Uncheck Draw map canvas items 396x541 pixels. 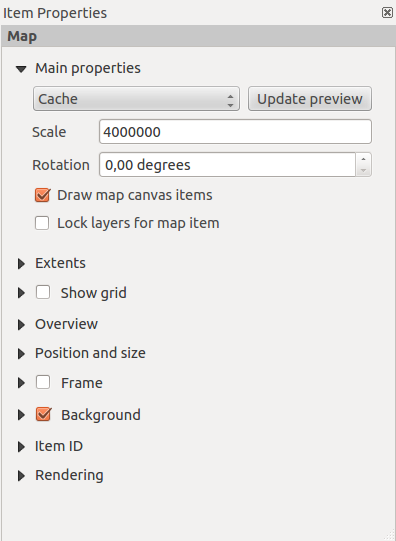(x=42, y=195)
